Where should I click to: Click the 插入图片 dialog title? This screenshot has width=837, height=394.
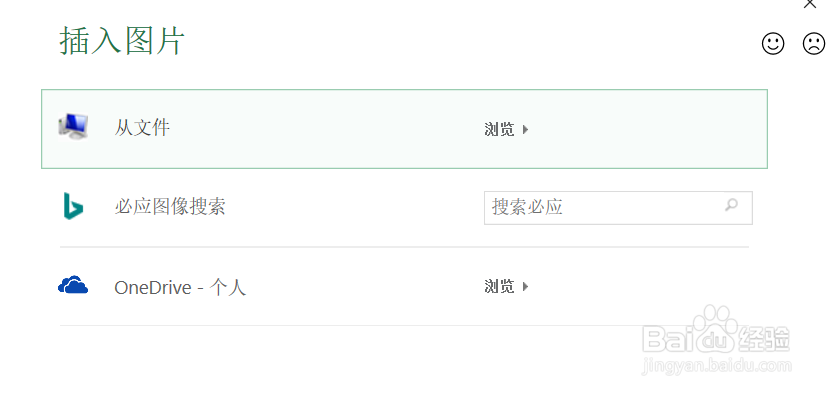pos(122,41)
